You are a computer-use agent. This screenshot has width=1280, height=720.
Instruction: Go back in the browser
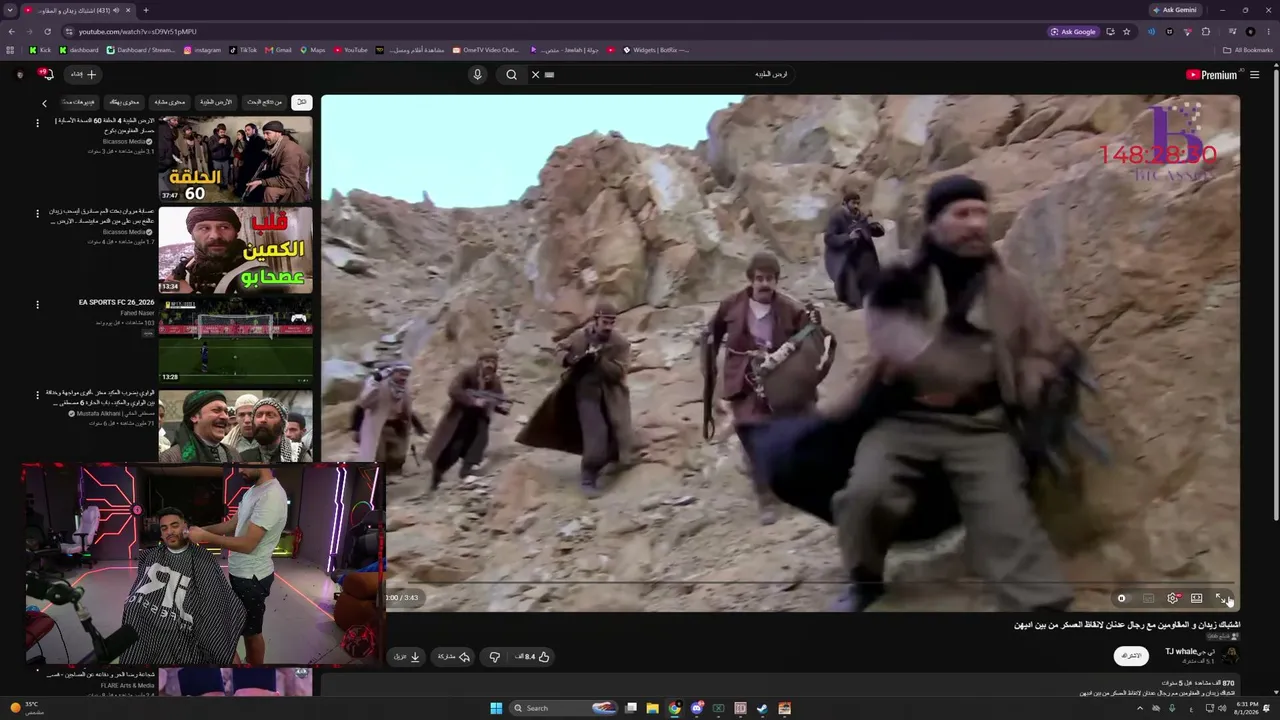pyautogui.click(x=11, y=32)
